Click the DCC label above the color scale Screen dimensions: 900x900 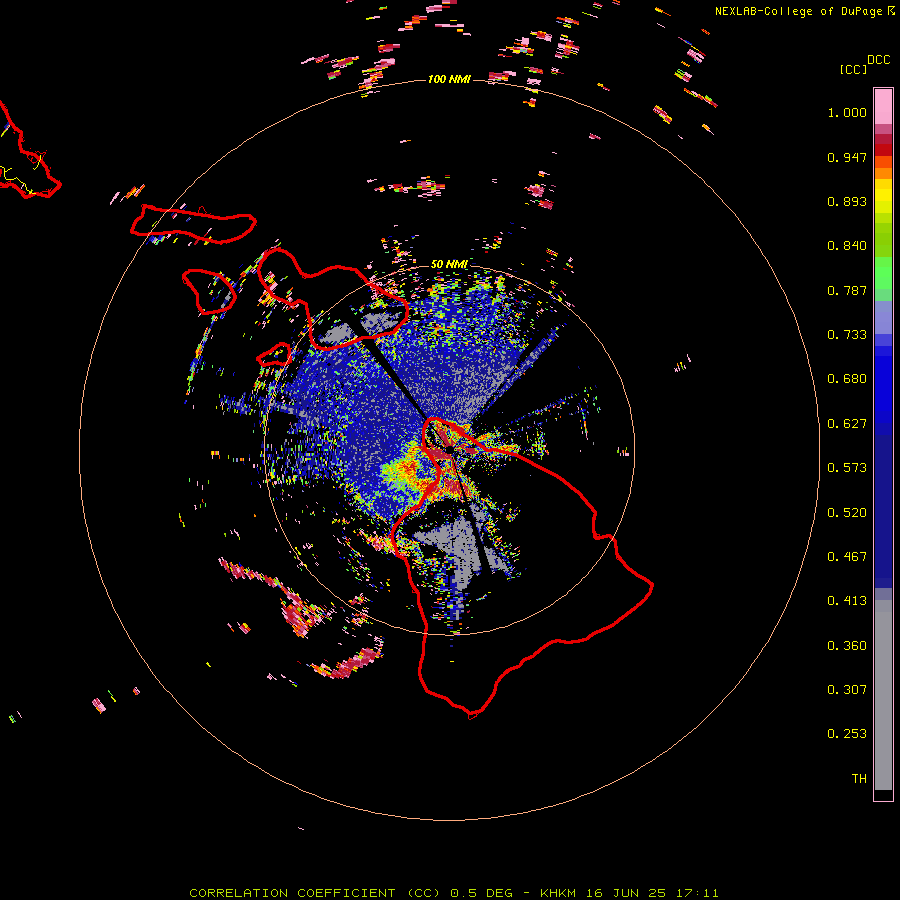(879, 60)
